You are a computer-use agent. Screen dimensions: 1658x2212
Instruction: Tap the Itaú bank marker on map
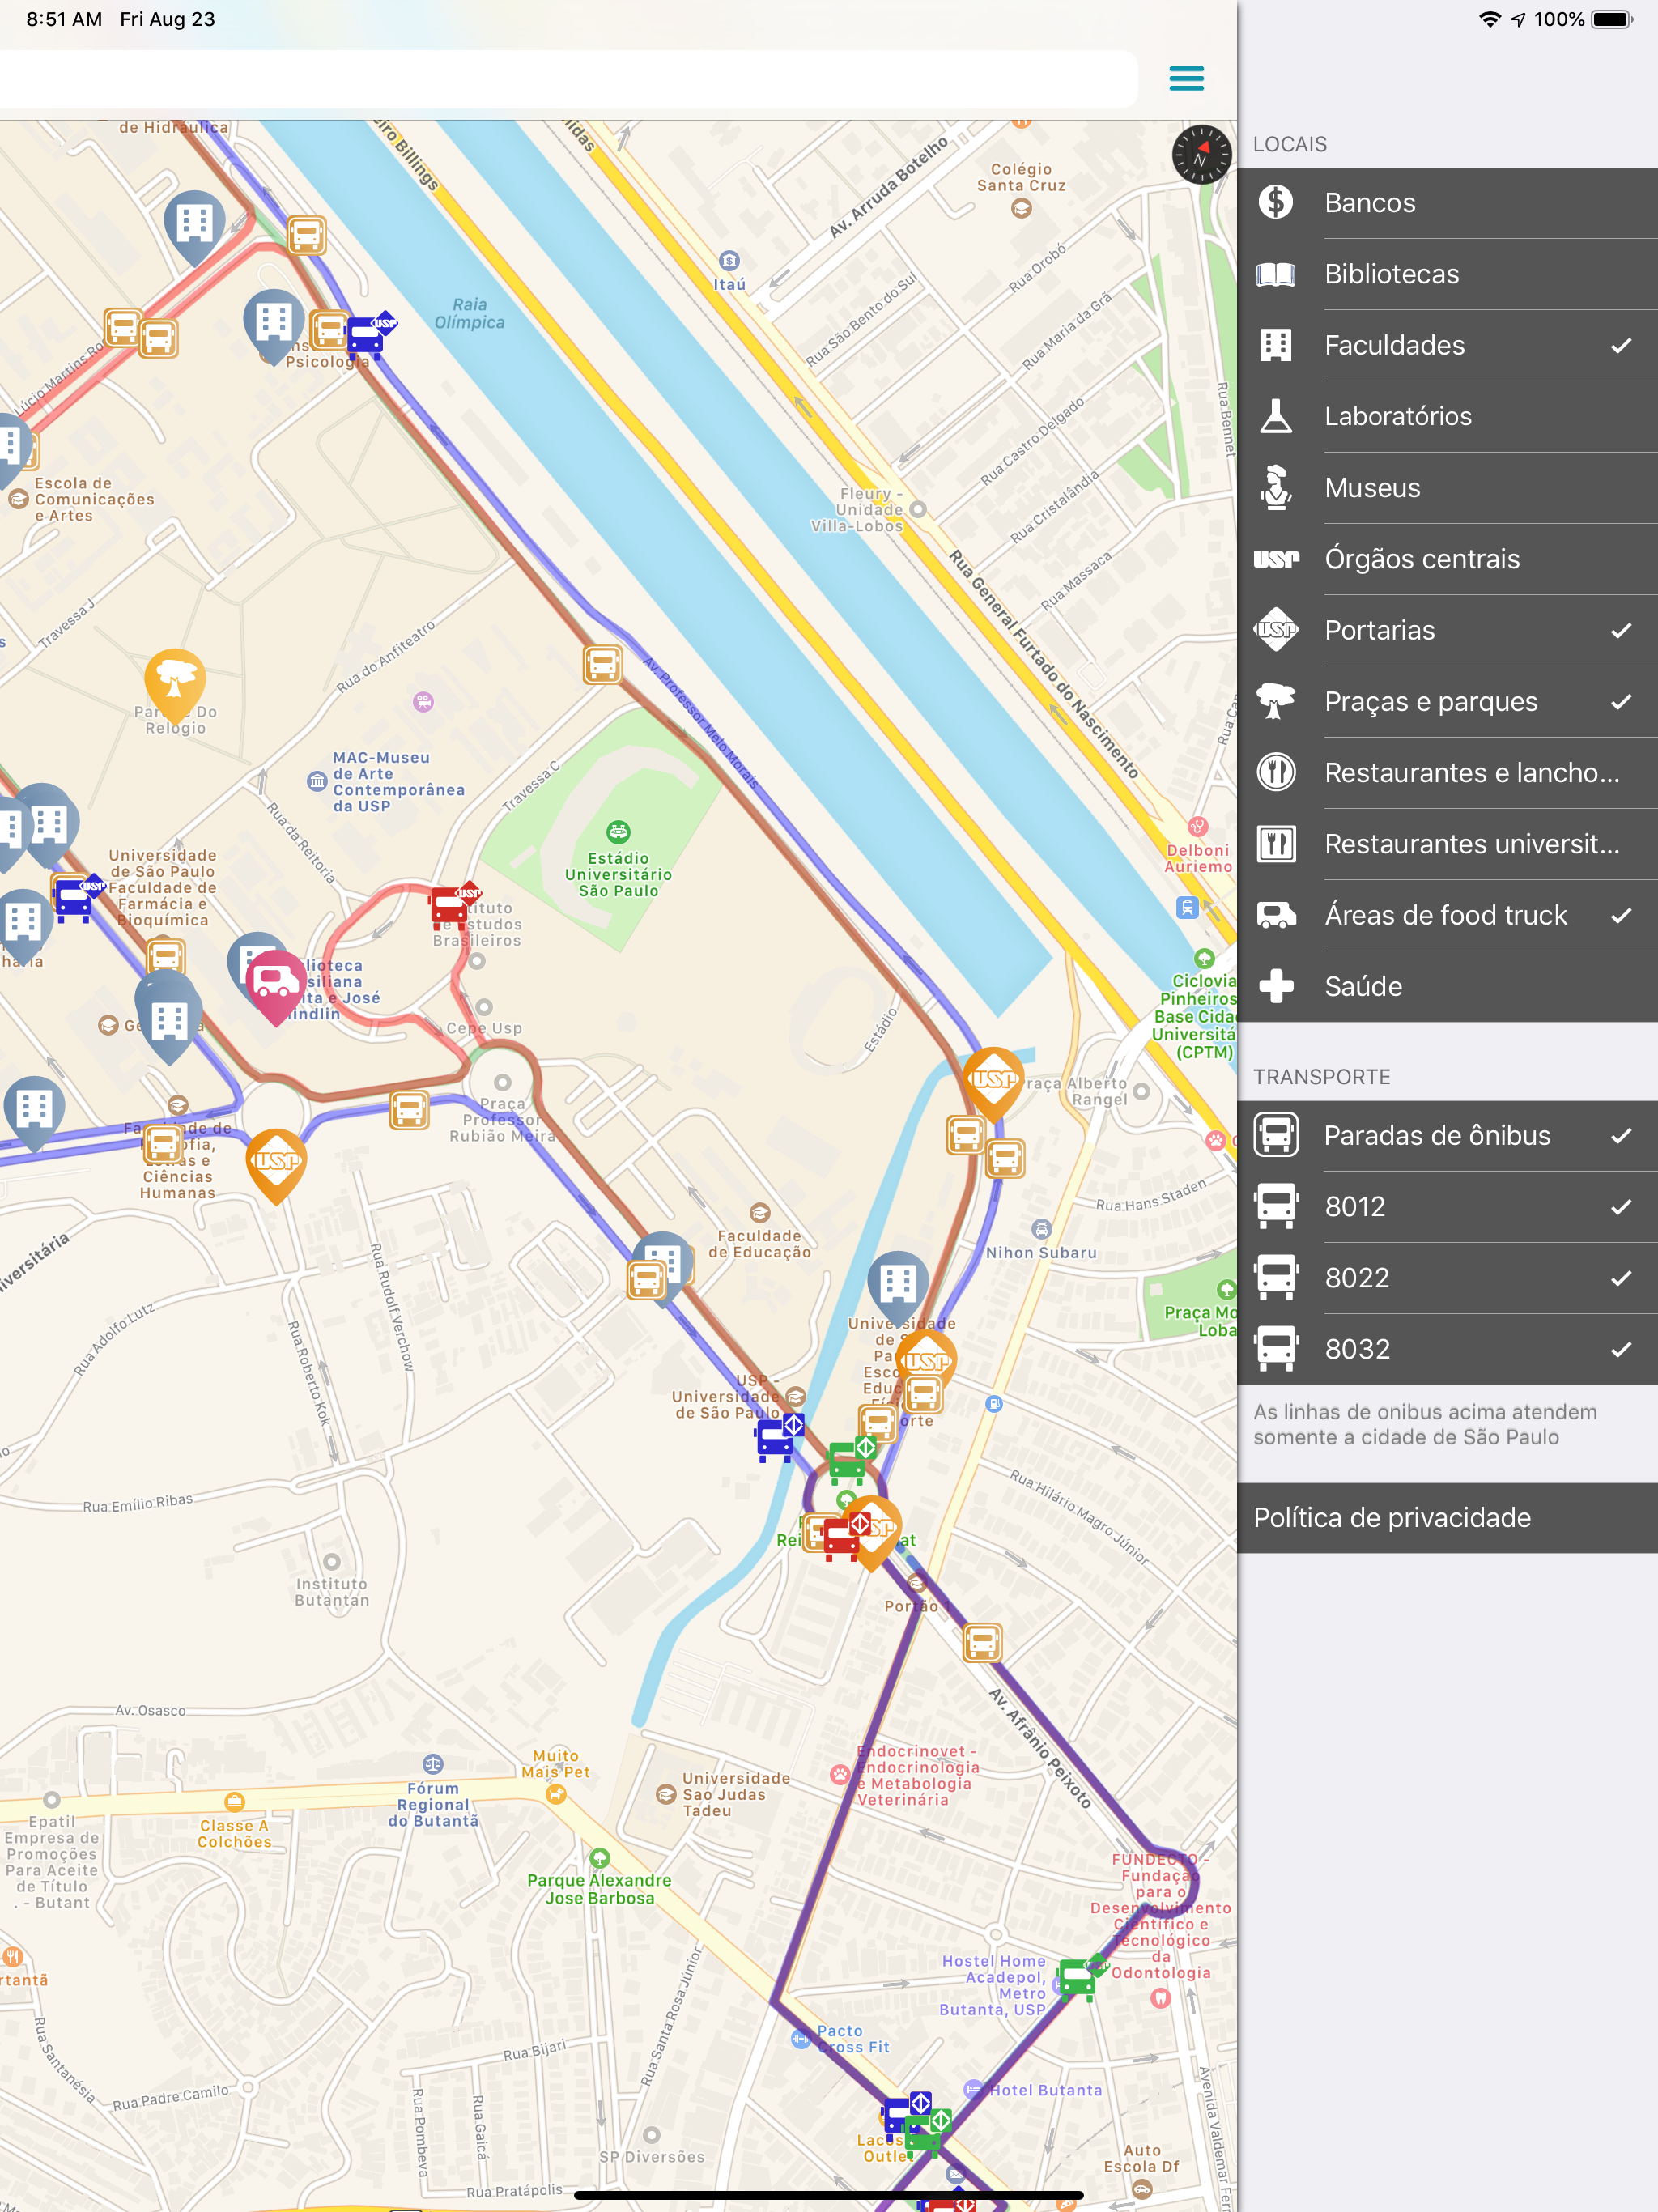730,261
